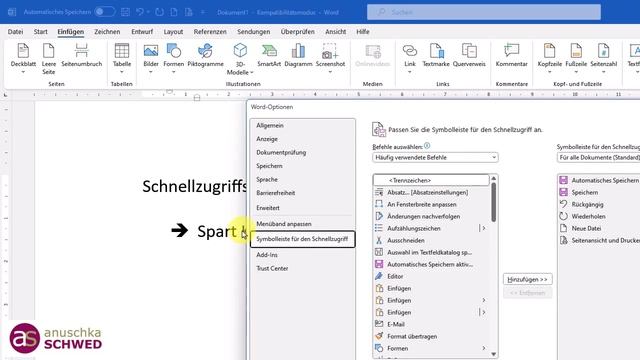Open the Layout ribbon tab
Viewport: 640px width, 360px height.
173,31
